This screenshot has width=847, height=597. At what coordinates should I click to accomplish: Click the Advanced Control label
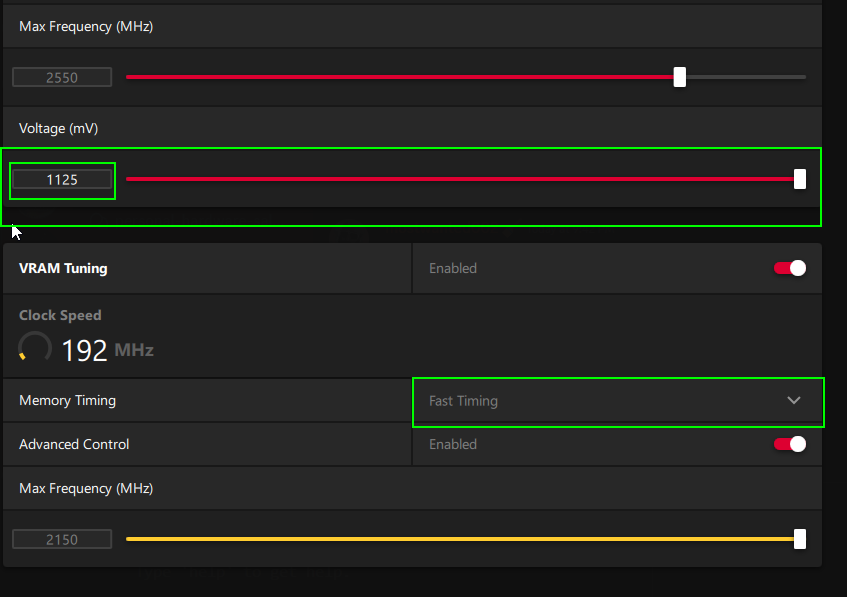pyautogui.click(x=74, y=444)
